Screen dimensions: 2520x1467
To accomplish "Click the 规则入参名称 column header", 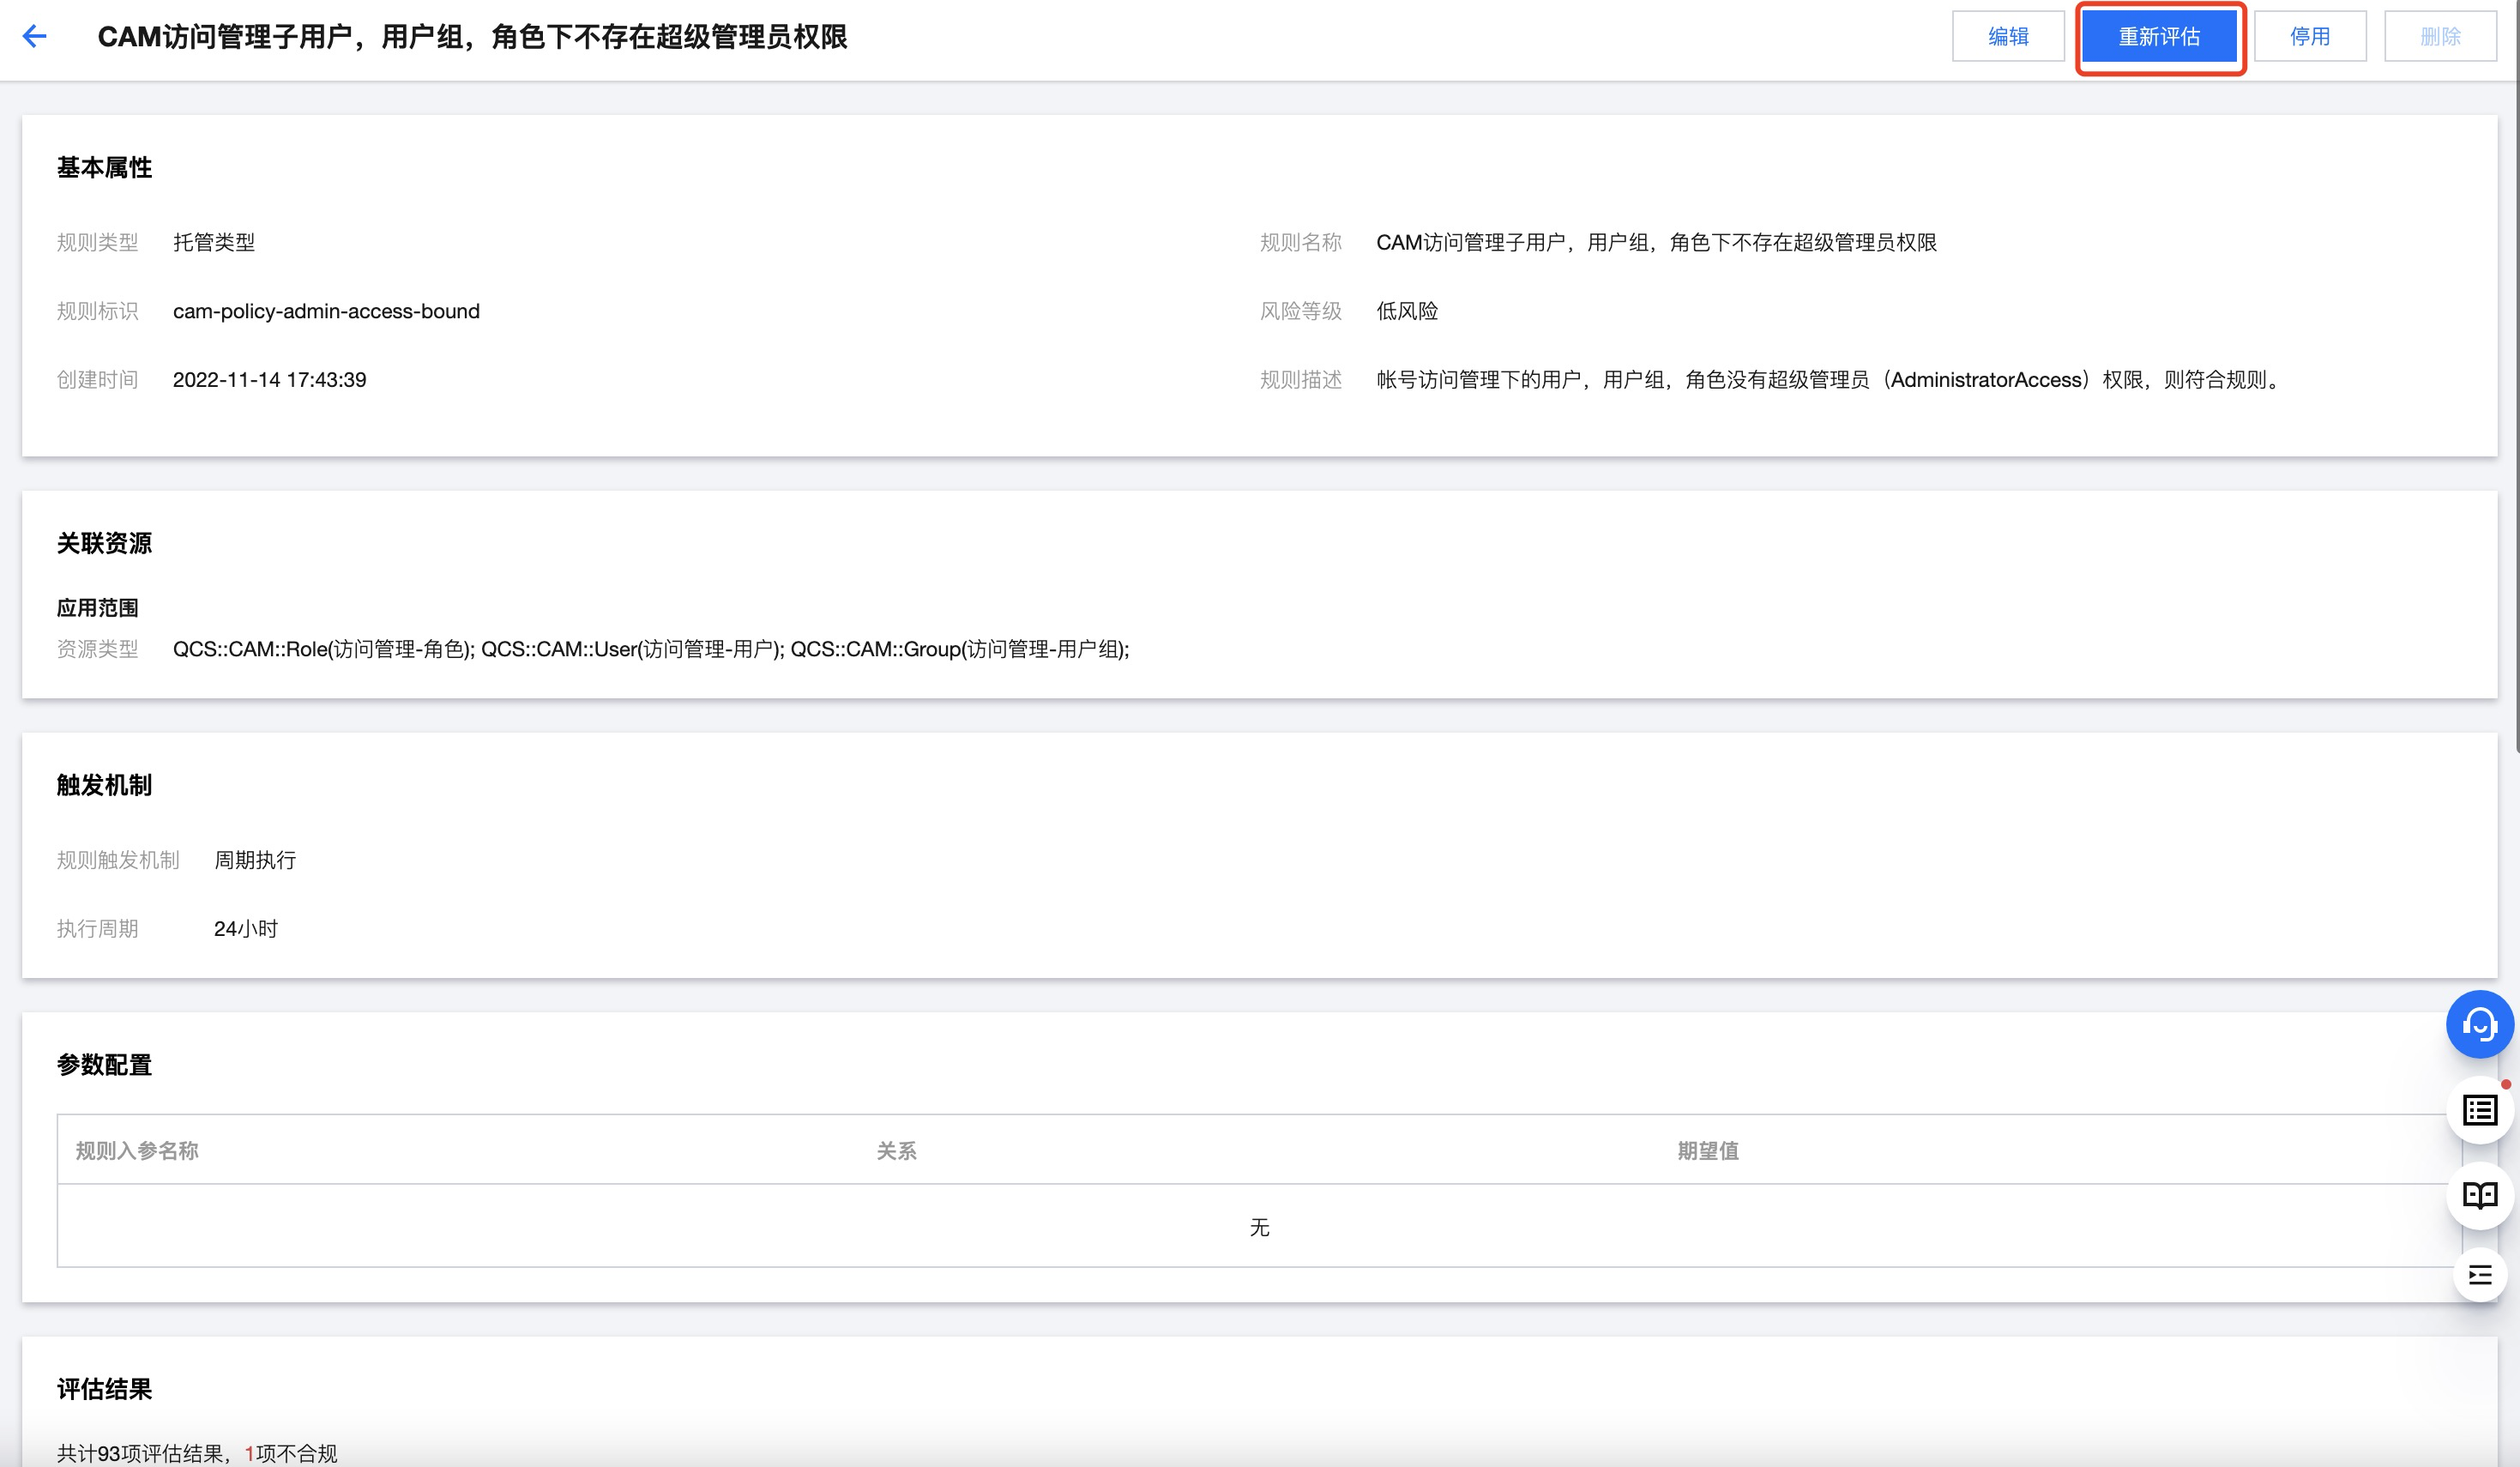I will (137, 1151).
